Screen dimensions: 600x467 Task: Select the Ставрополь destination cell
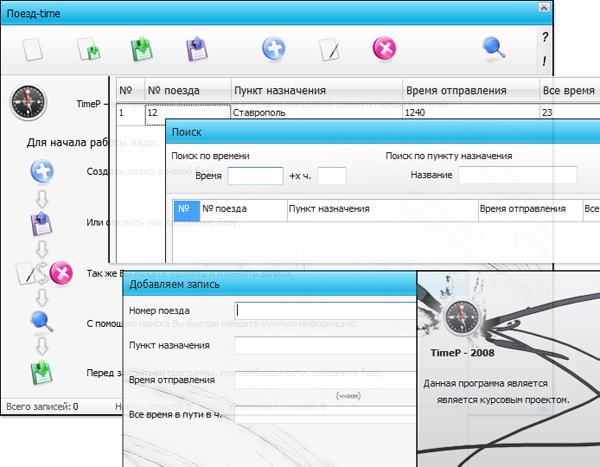(x=317, y=113)
